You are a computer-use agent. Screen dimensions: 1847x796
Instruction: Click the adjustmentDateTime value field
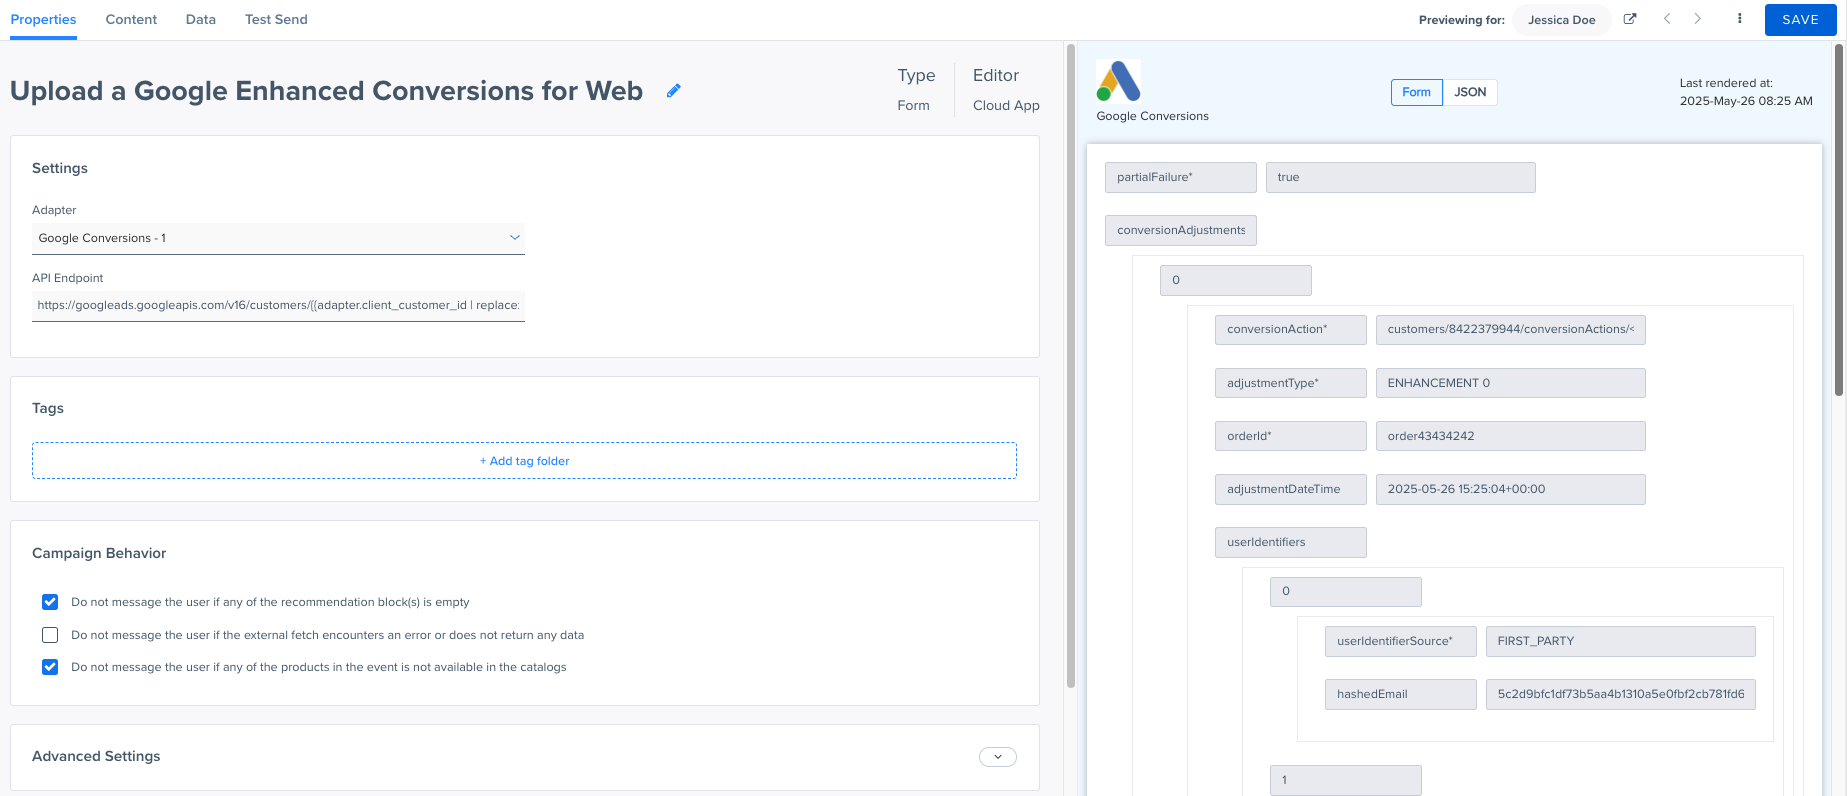click(x=1510, y=489)
